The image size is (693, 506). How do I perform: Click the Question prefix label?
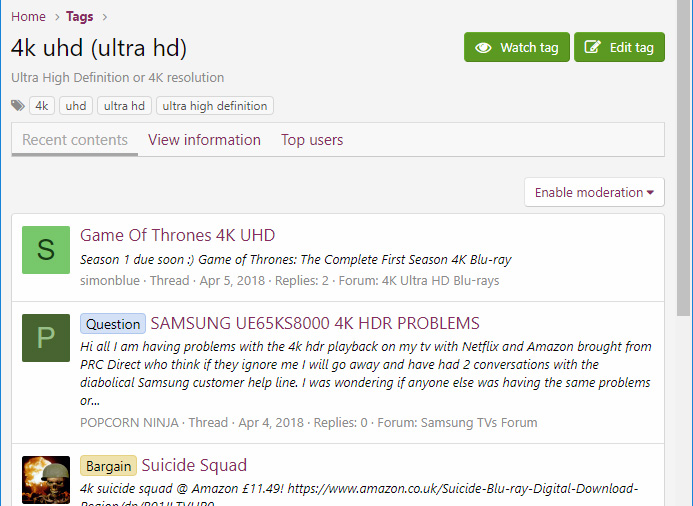pyautogui.click(x=113, y=324)
